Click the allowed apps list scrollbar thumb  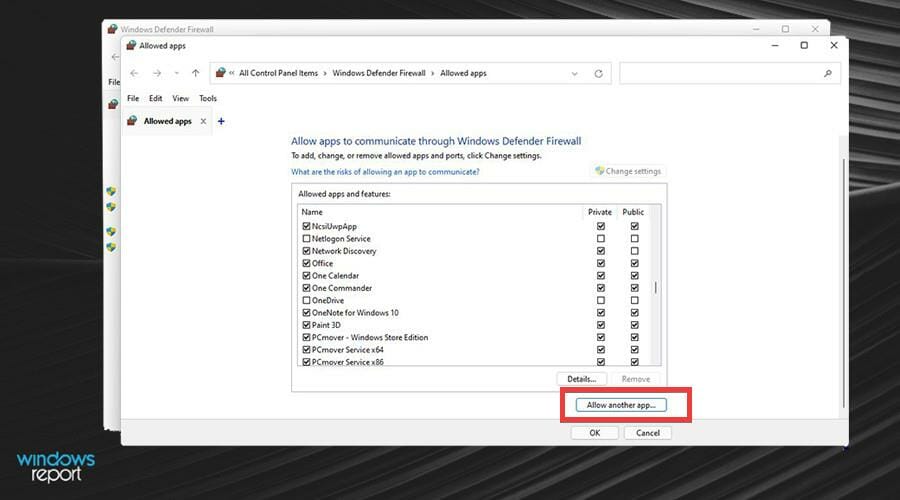coord(655,287)
